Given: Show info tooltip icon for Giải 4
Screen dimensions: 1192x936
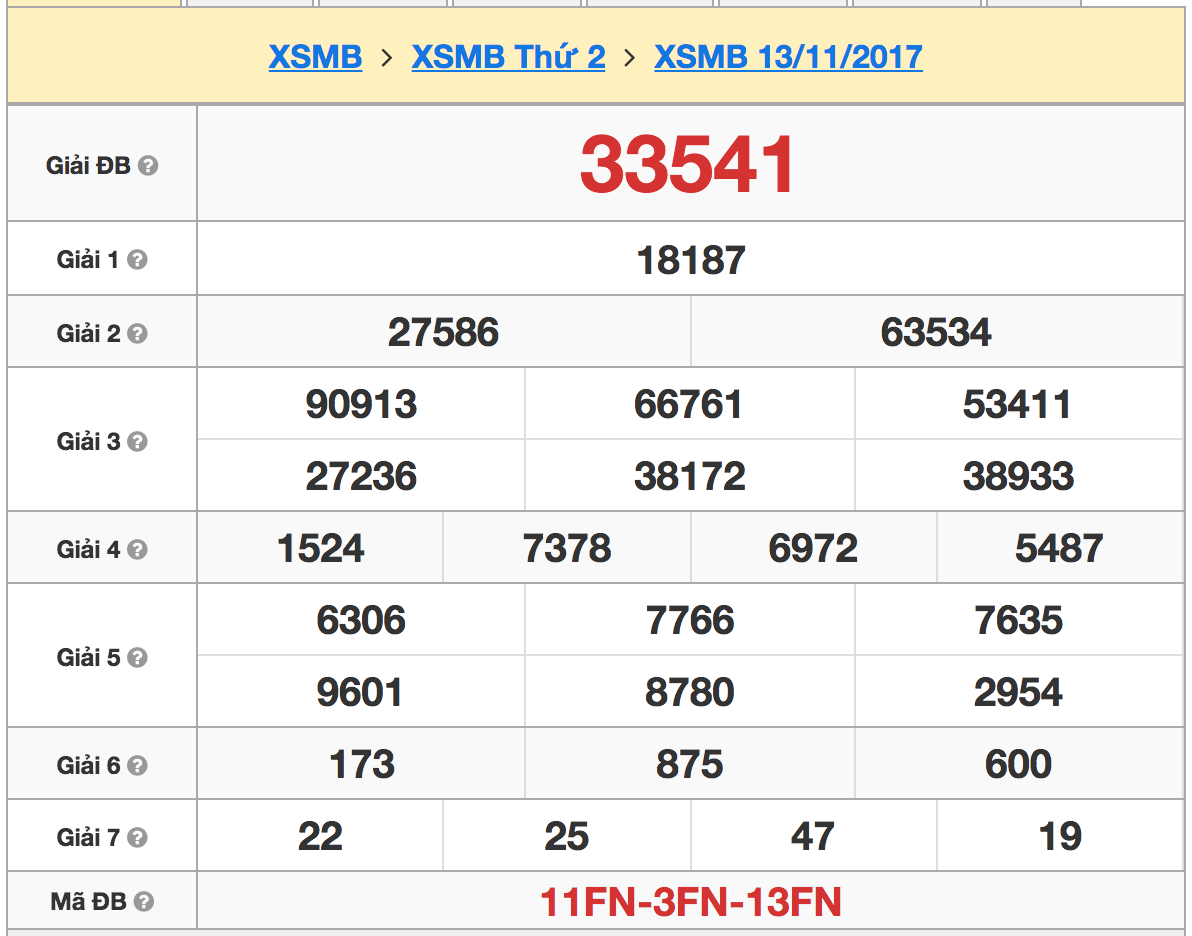Looking at the screenshot, I should 138,550.
